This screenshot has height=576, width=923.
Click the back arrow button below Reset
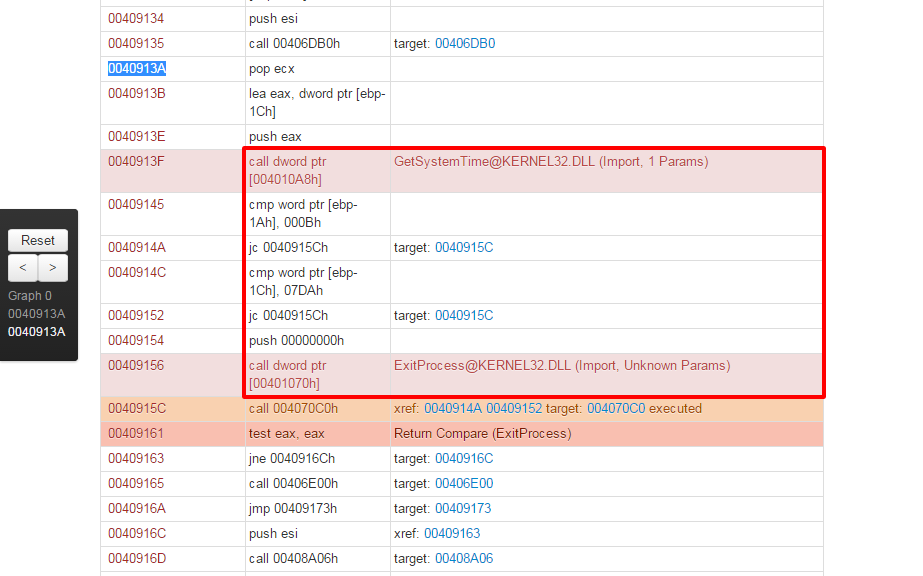(22, 268)
